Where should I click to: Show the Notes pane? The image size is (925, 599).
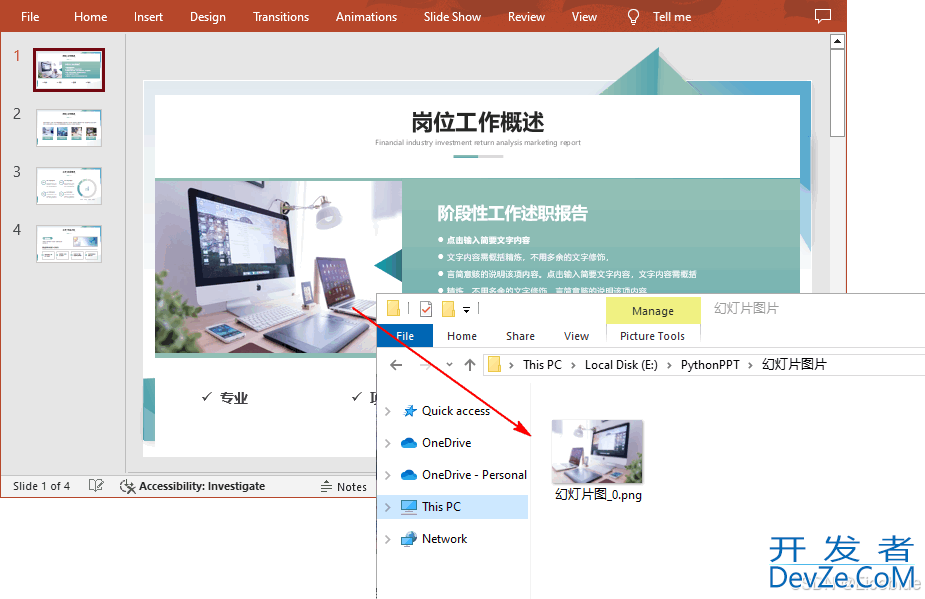pos(343,487)
